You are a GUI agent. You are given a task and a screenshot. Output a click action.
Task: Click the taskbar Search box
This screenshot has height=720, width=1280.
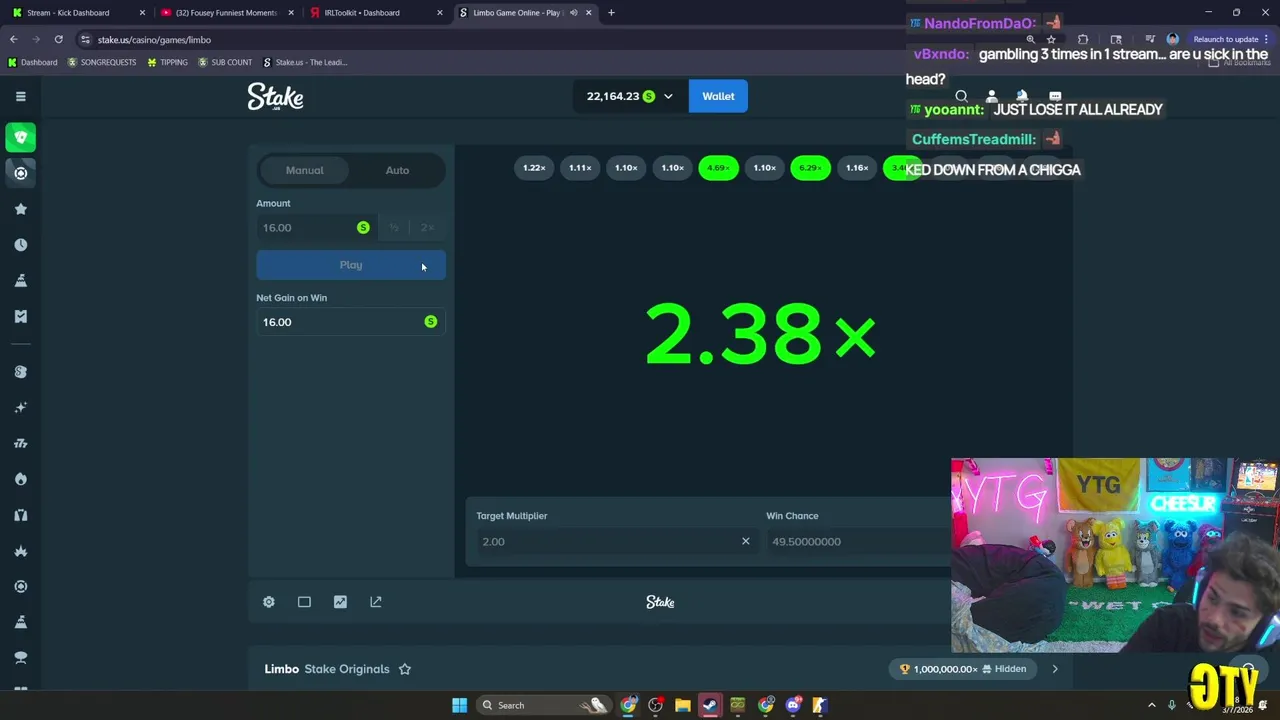pyautogui.click(x=545, y=705)
